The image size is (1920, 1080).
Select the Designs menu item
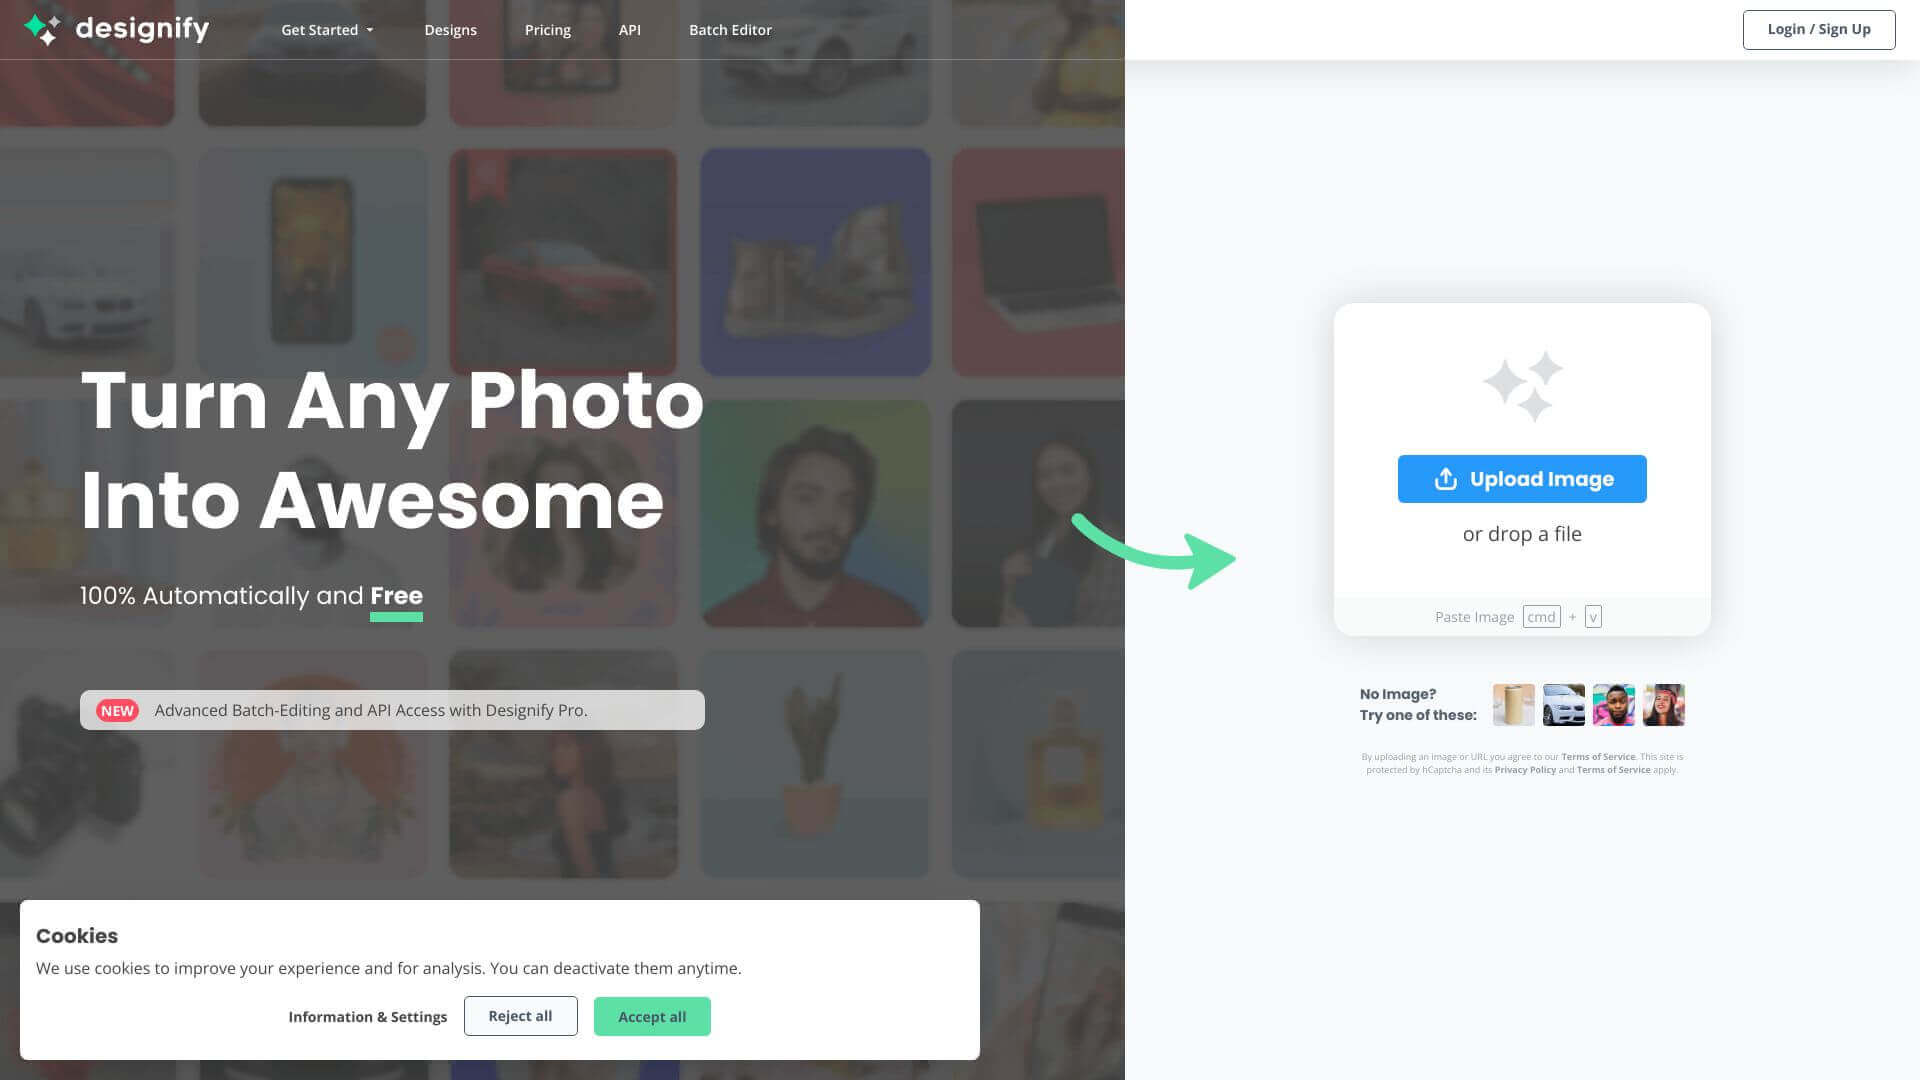point(450,29)
